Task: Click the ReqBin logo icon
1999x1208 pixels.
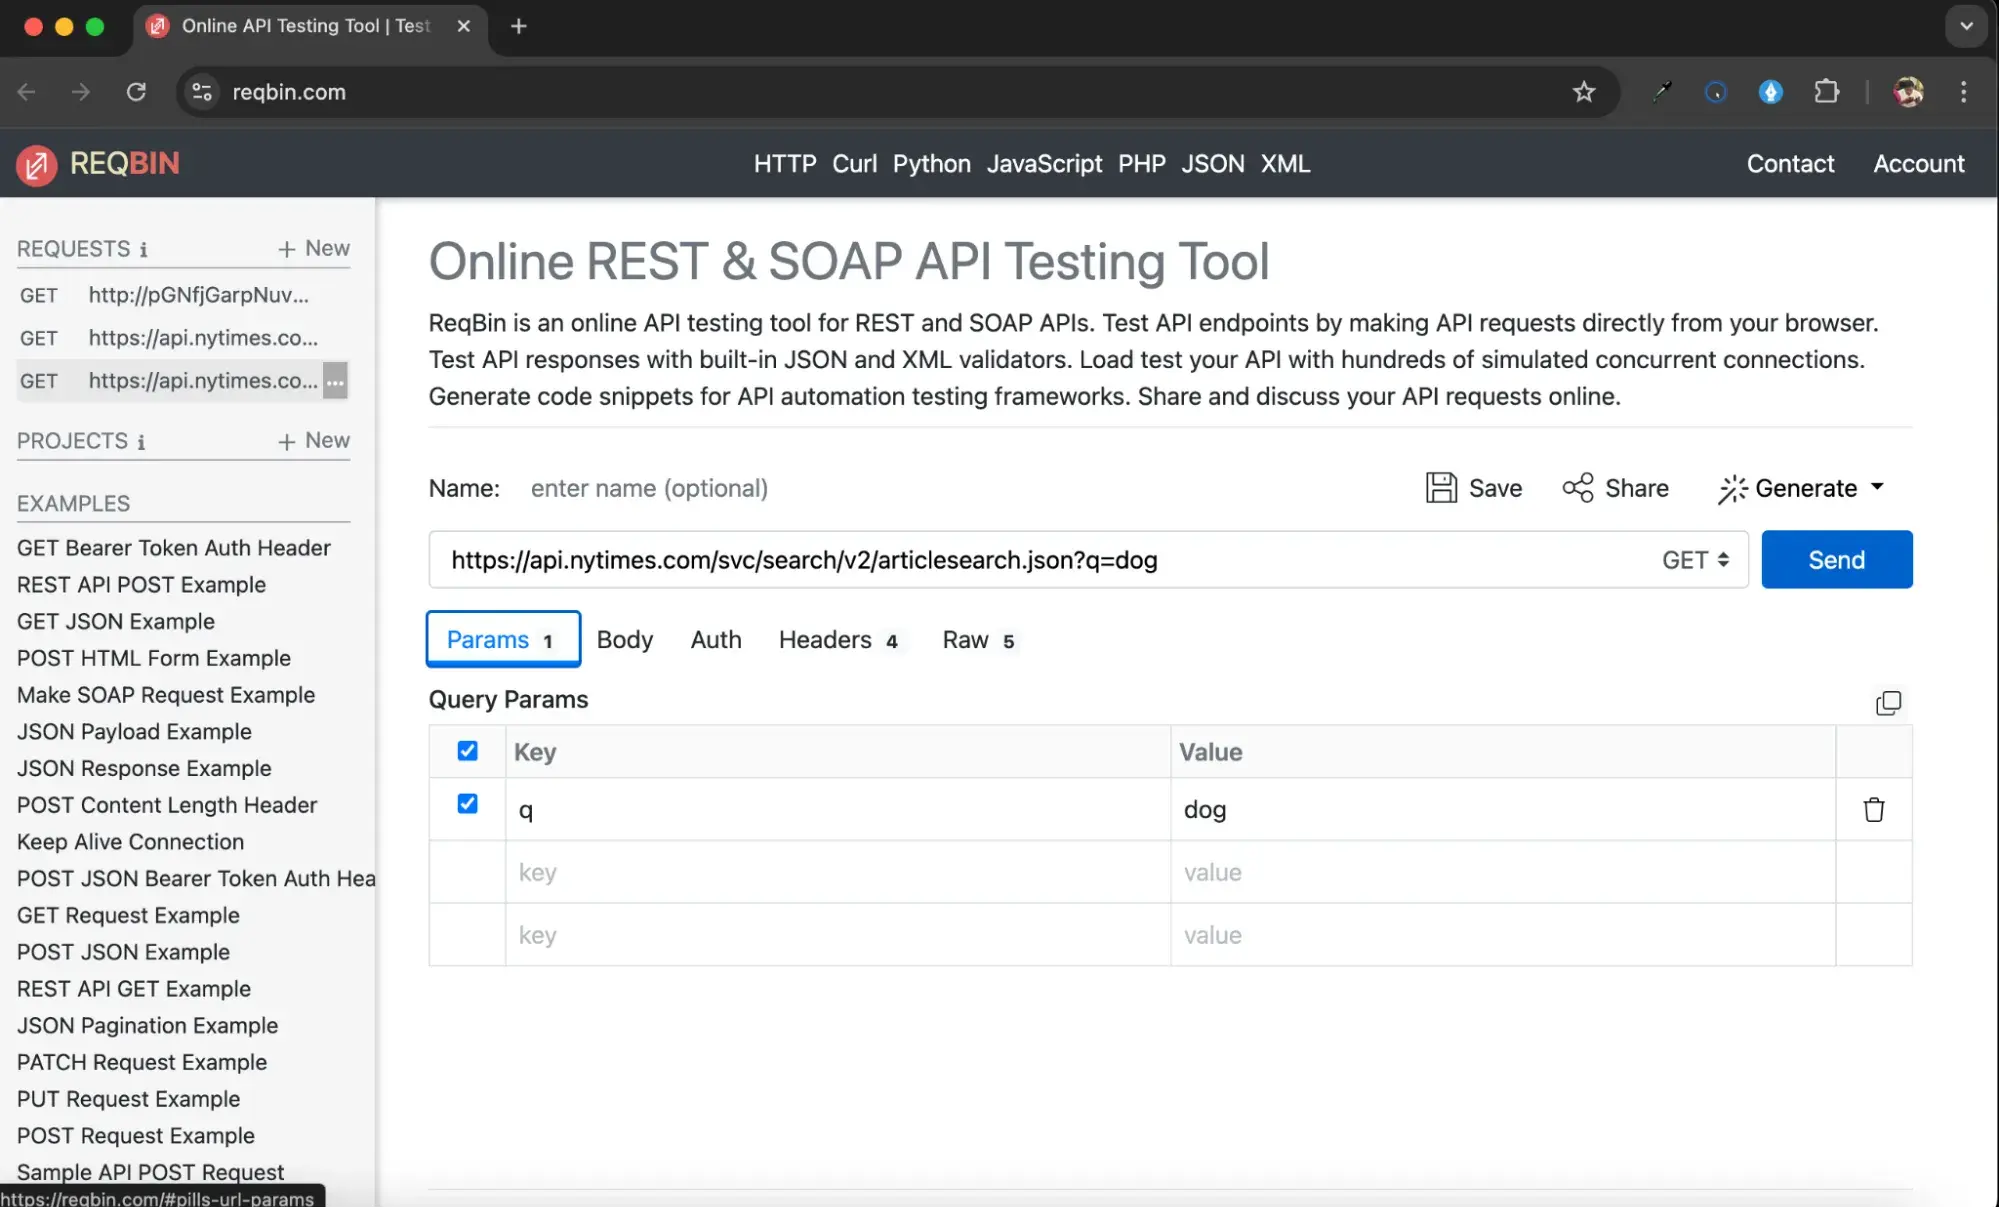Action: tap(36, 165)
